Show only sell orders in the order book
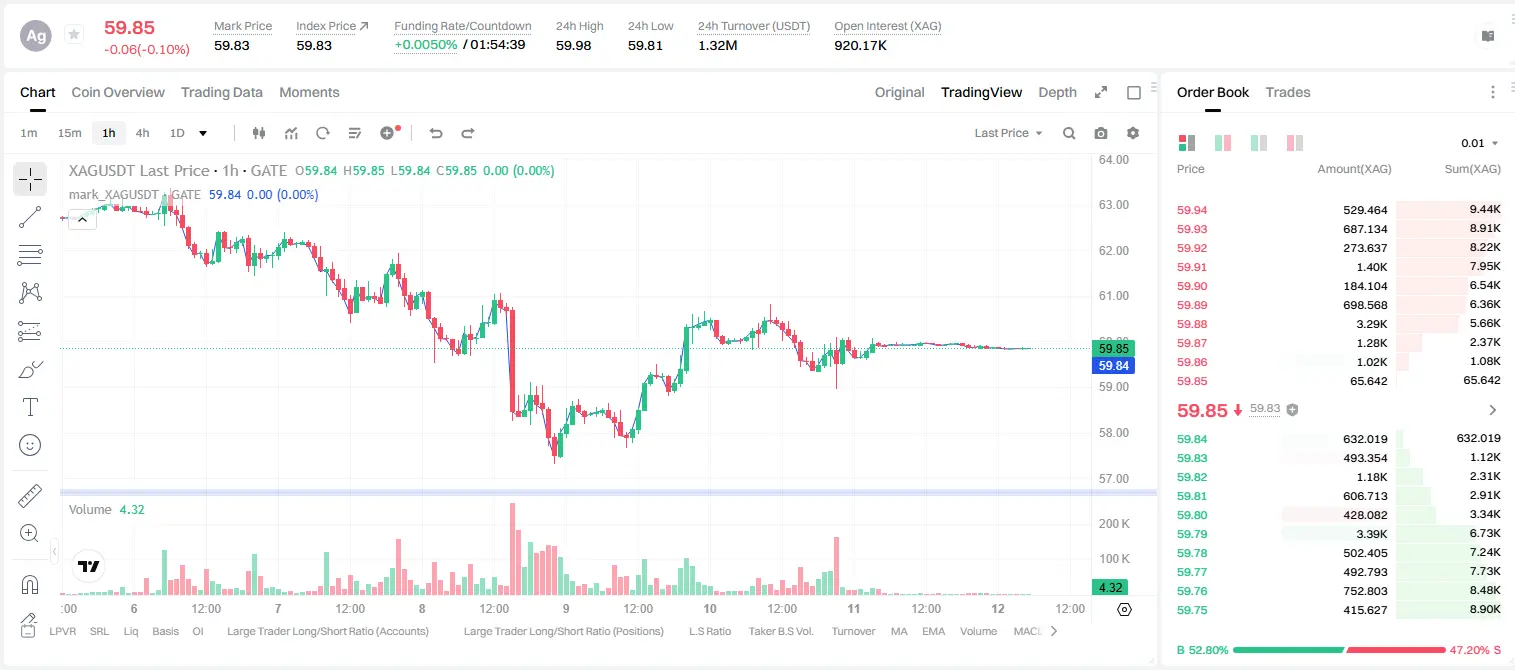 tap(1294, 143)
